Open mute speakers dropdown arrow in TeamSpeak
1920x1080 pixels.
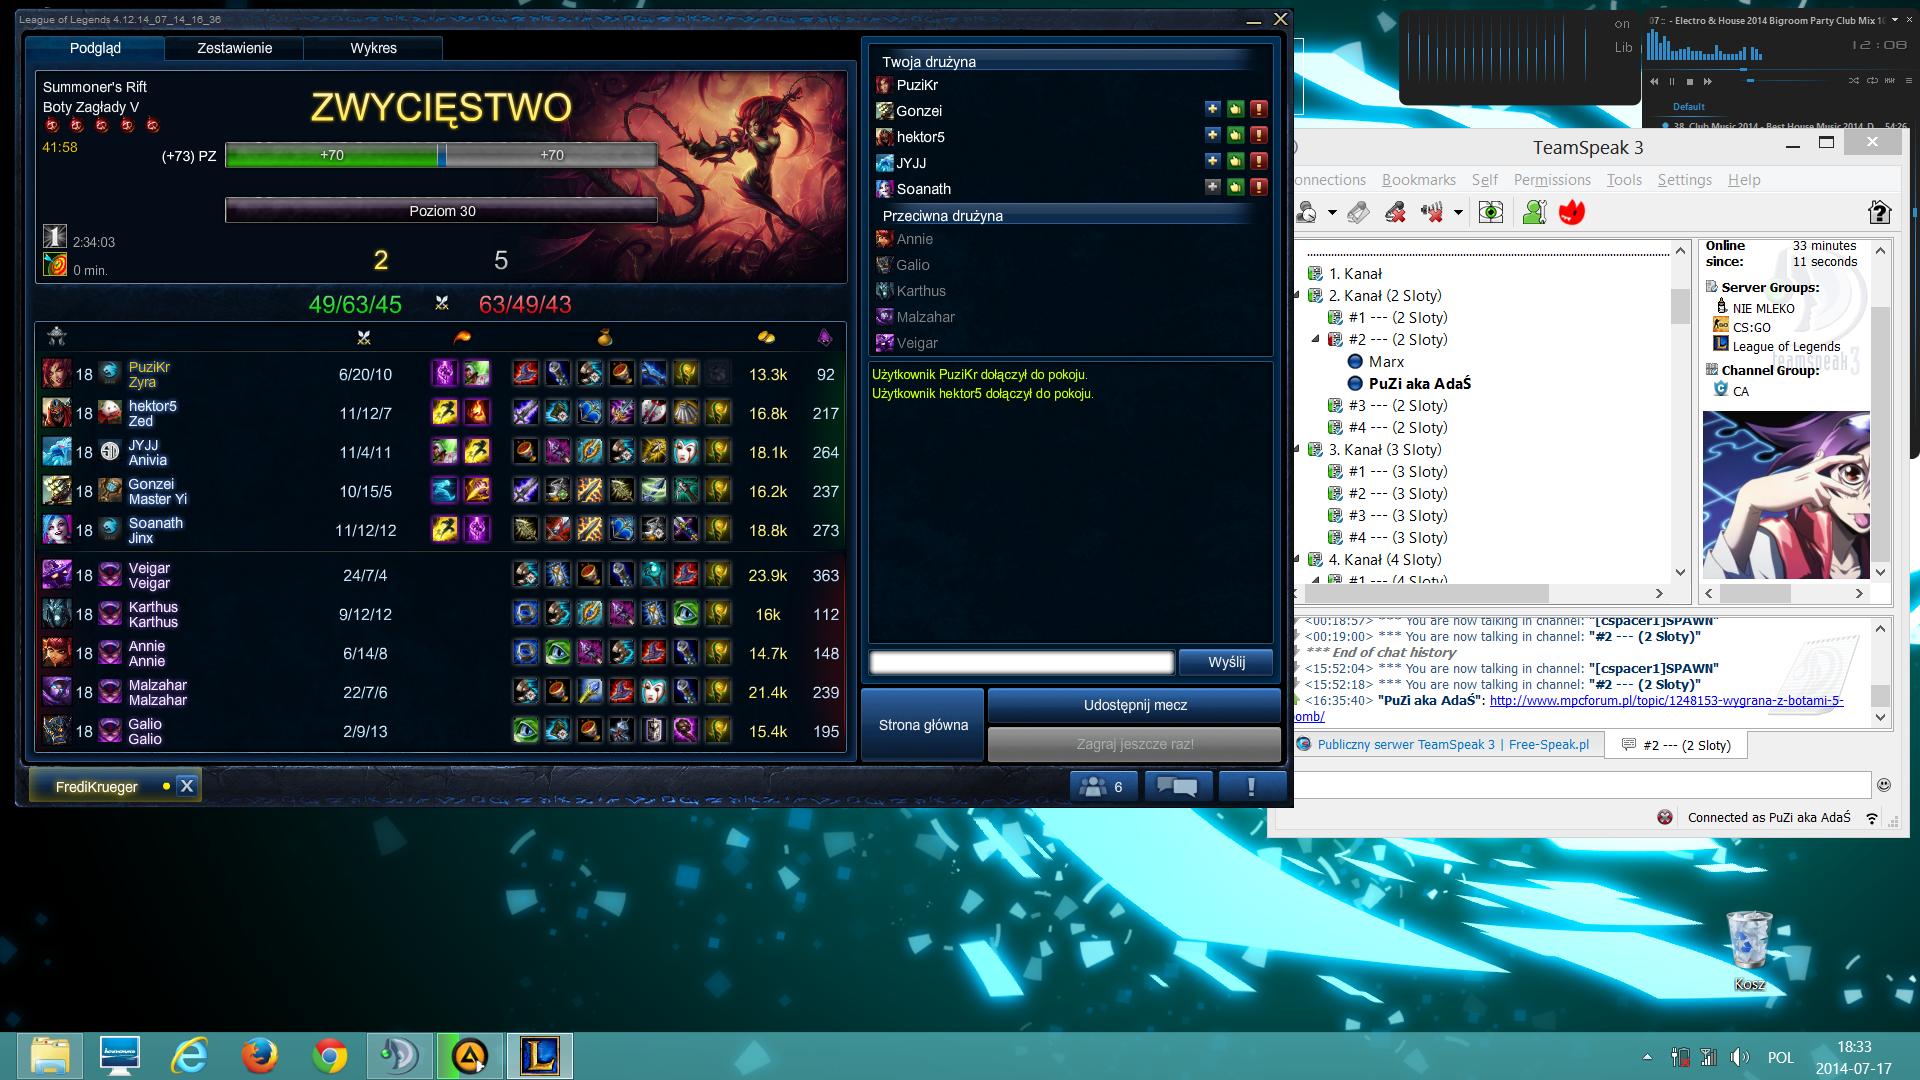coord(1458,212)
